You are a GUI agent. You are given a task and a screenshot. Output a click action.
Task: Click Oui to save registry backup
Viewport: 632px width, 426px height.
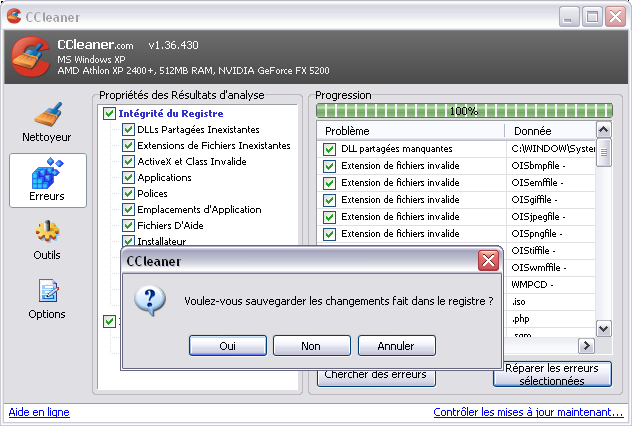pos(228,346)
